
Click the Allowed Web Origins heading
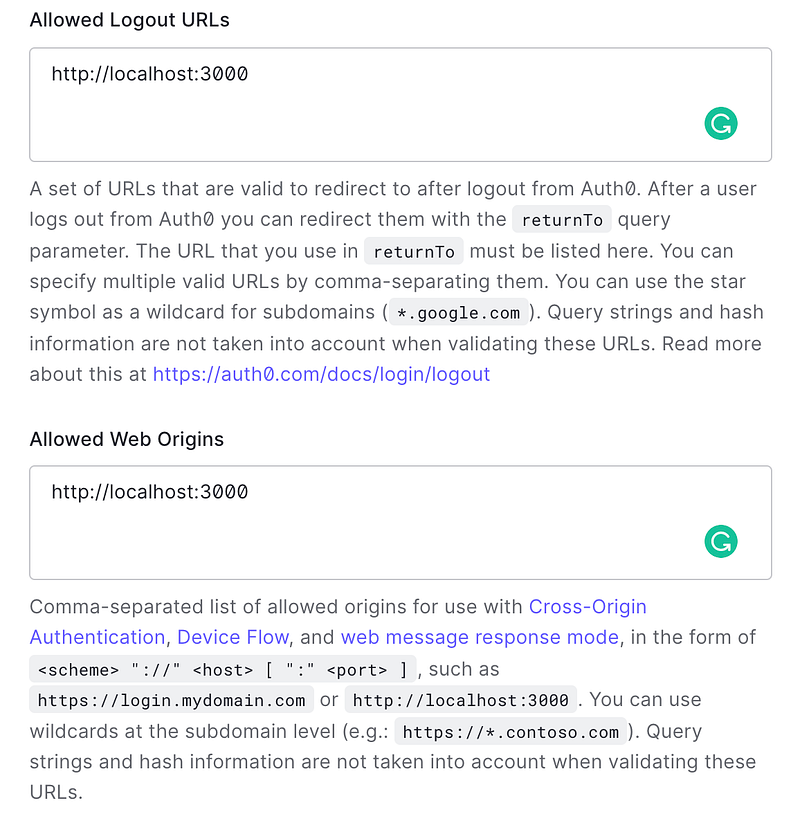pyautogui.click(x=126, y=439)
